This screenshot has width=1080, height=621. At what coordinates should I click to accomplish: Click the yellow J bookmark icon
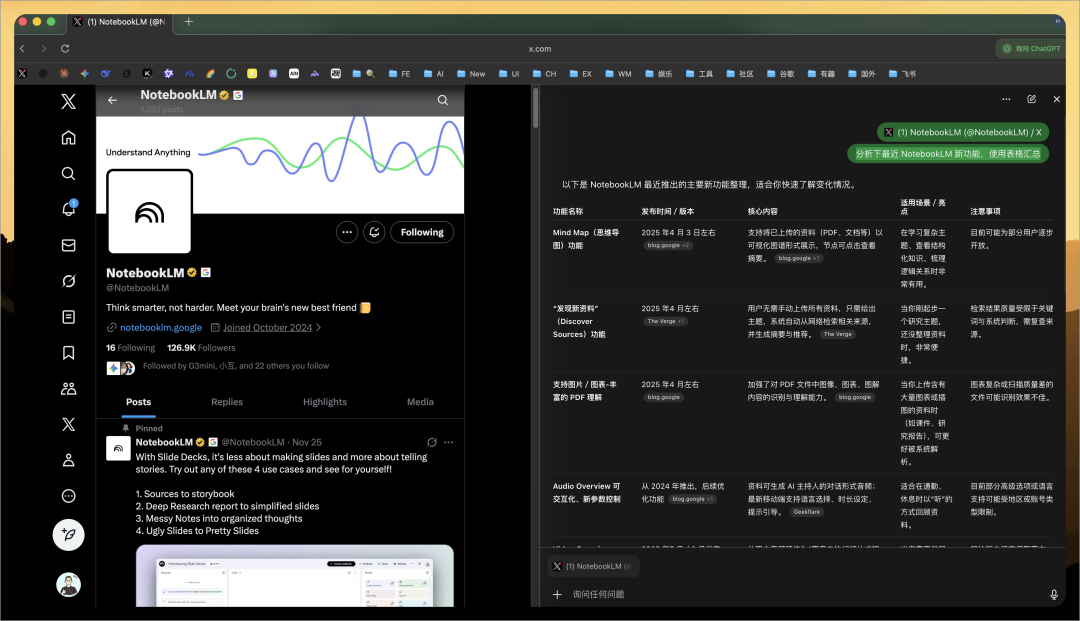(x=252, y=74)
